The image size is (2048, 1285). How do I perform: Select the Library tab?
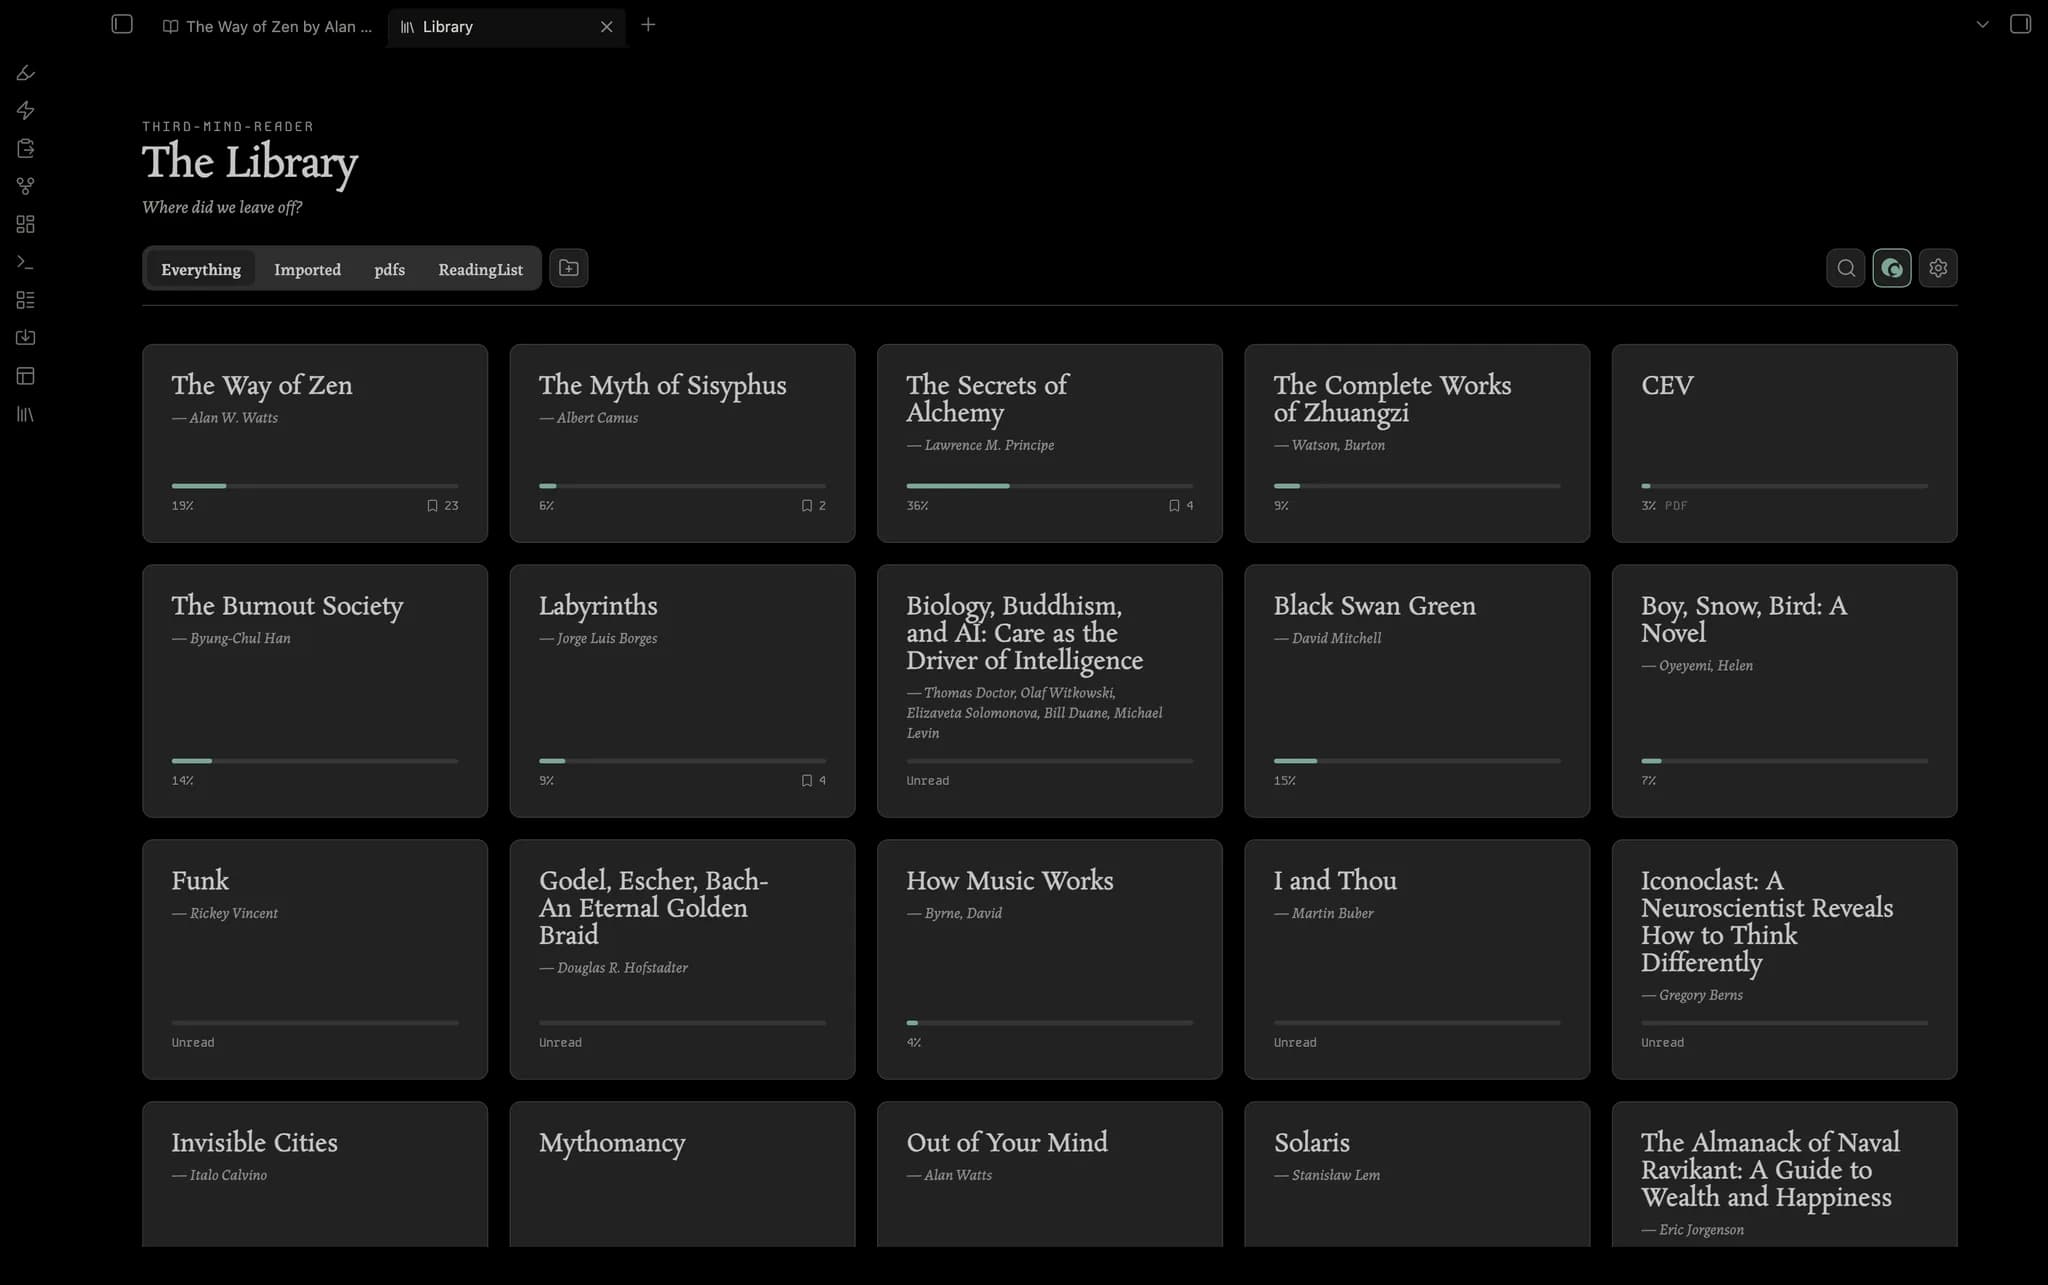pos(506,27)
